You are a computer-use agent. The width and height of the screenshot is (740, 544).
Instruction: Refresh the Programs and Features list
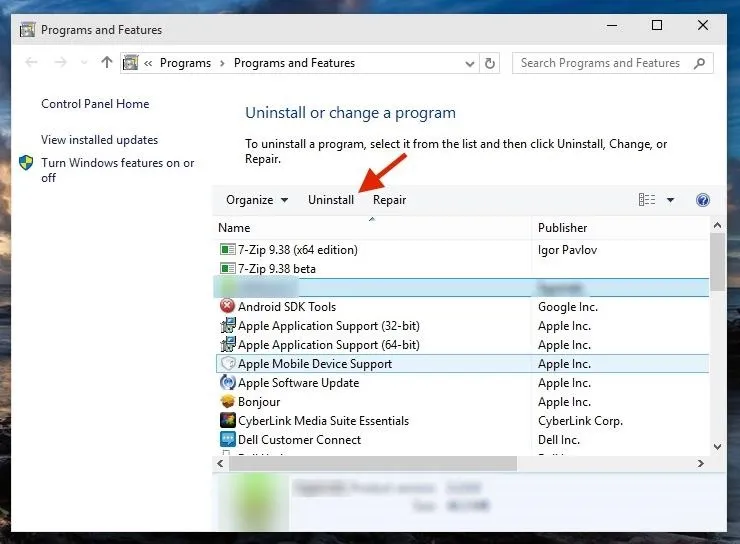pos(490,63)
